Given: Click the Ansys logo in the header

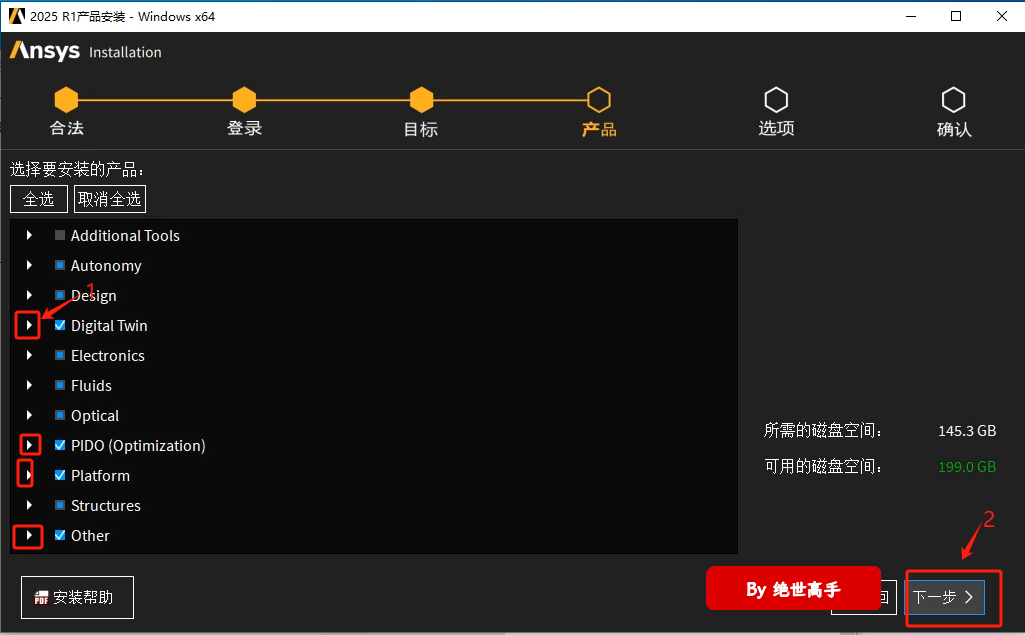Looking at the screenshot, I should [44, 51].
